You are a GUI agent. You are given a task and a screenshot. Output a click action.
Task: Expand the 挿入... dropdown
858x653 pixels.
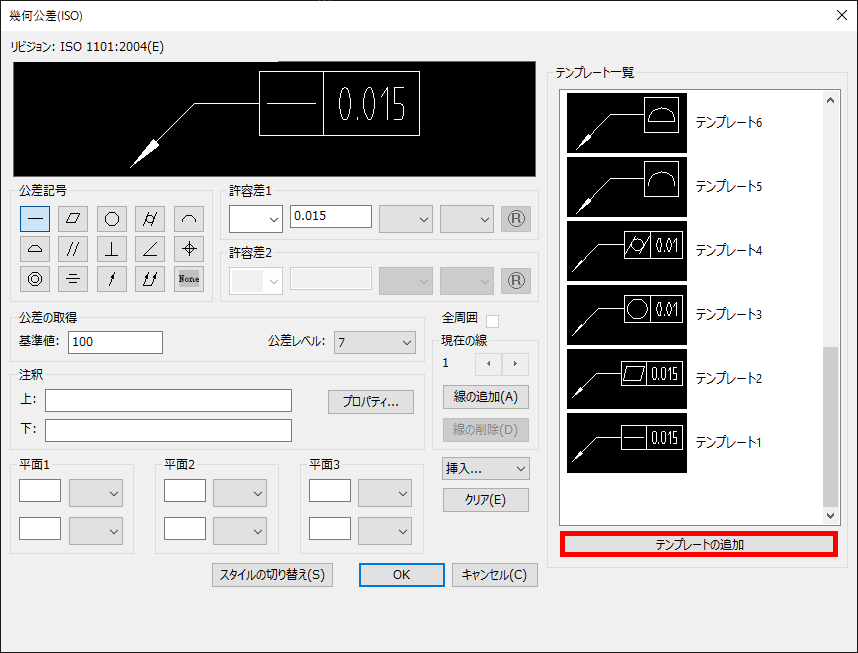[486, 469]
